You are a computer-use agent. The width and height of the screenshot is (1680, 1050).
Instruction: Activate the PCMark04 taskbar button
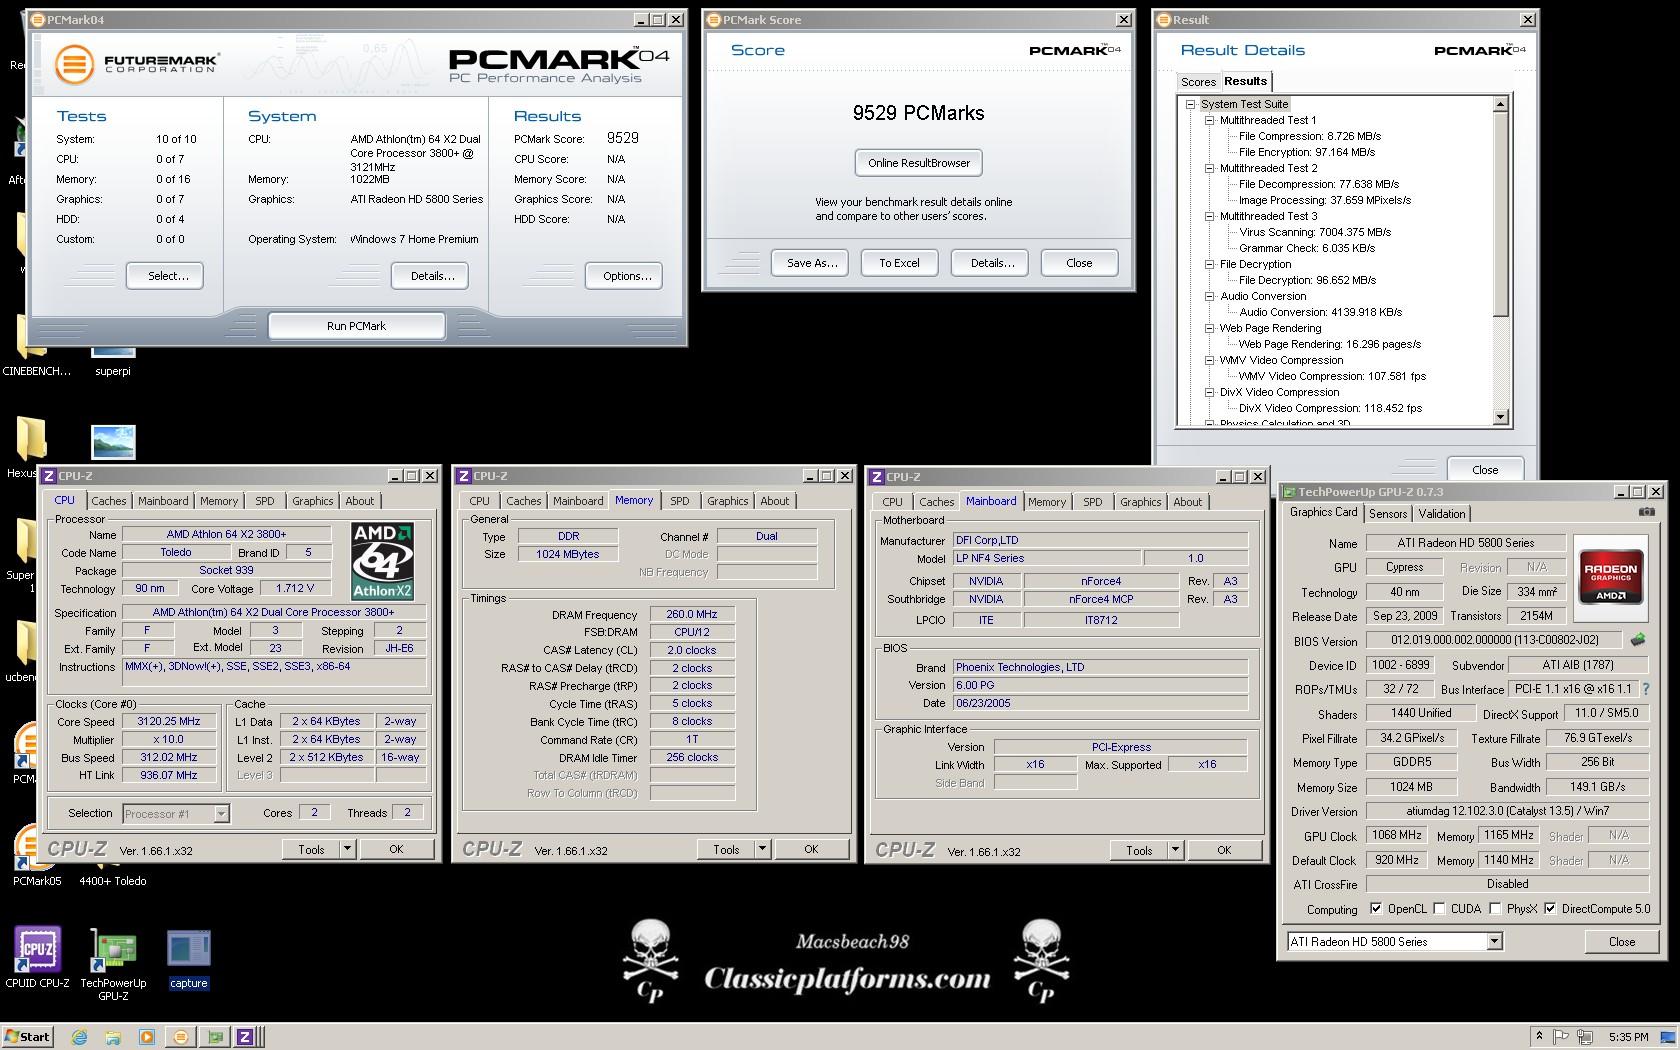181,1037
